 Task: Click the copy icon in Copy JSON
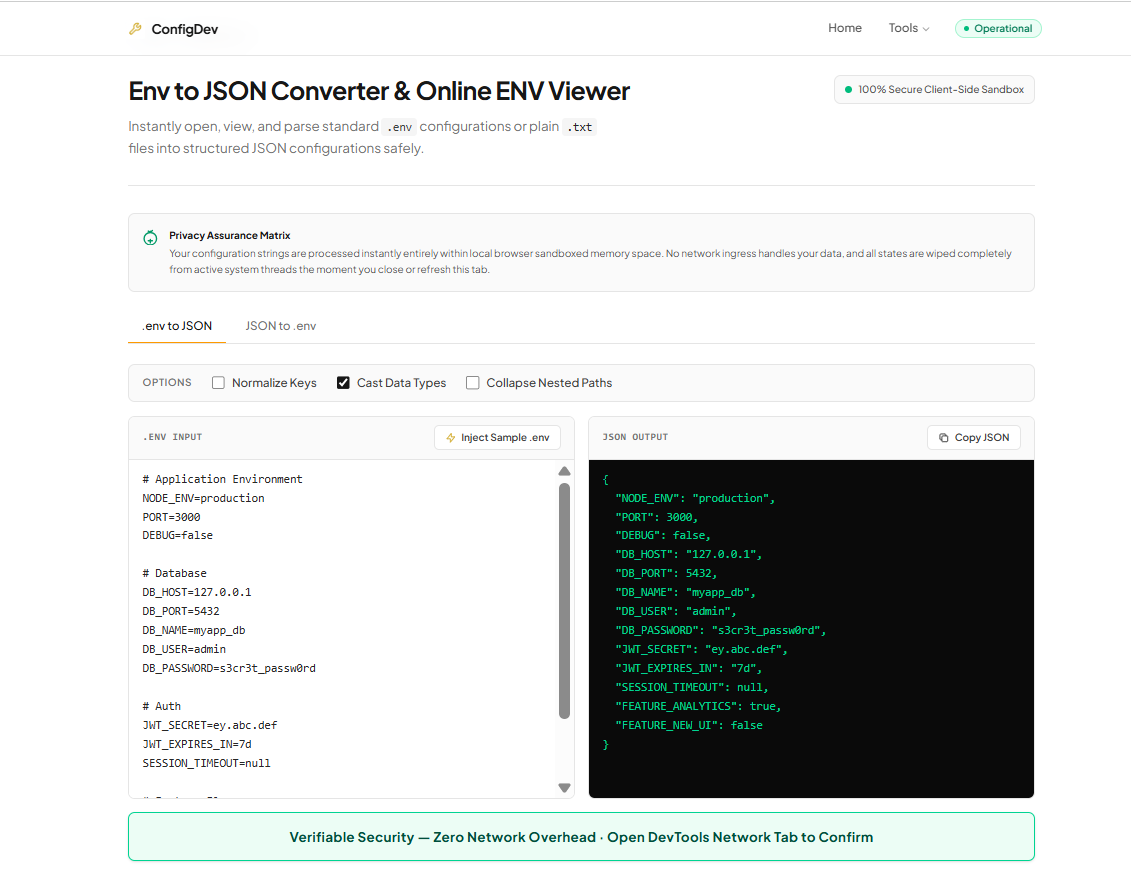(x=943, y=438)
